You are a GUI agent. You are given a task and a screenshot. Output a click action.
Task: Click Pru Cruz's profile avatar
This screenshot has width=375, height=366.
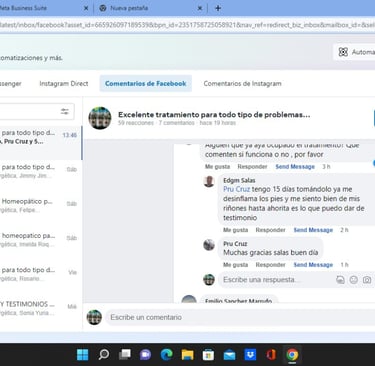coord(209,245)
